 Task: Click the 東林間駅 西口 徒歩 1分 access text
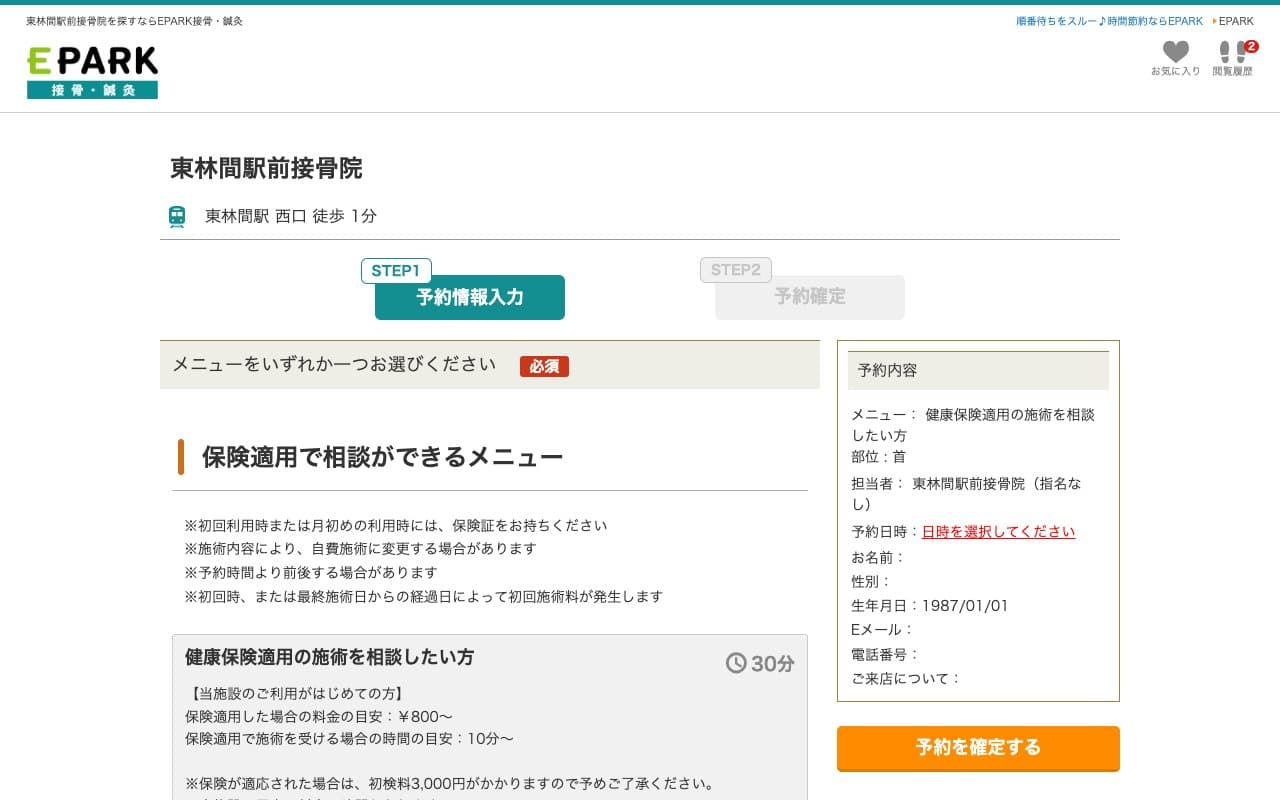290,216
